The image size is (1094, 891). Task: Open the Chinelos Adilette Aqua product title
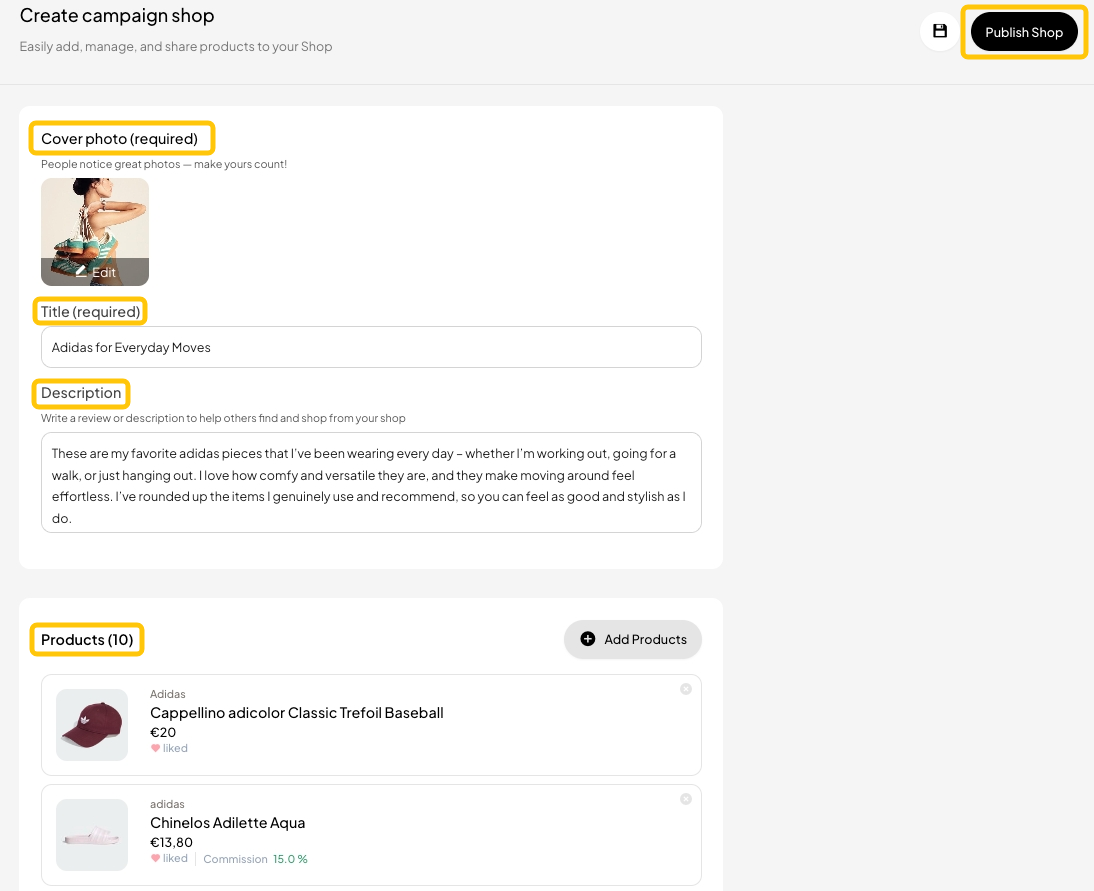point(227,823)
